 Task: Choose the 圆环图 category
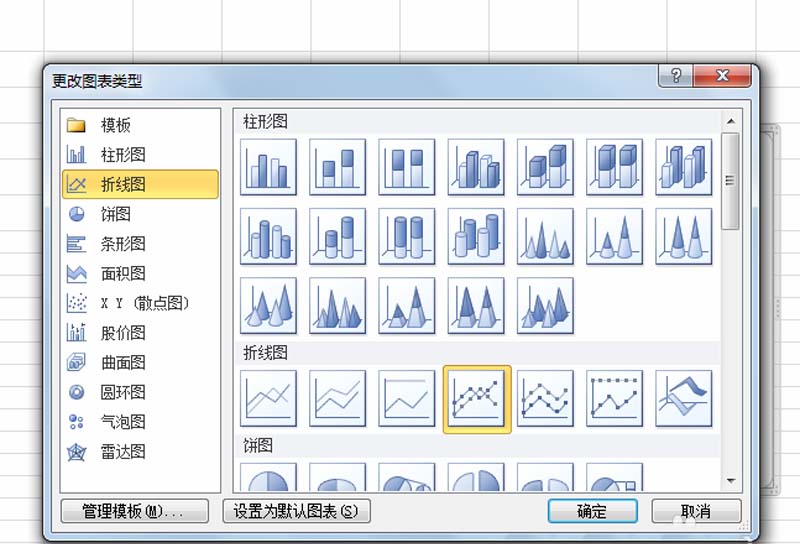(140, 392)
